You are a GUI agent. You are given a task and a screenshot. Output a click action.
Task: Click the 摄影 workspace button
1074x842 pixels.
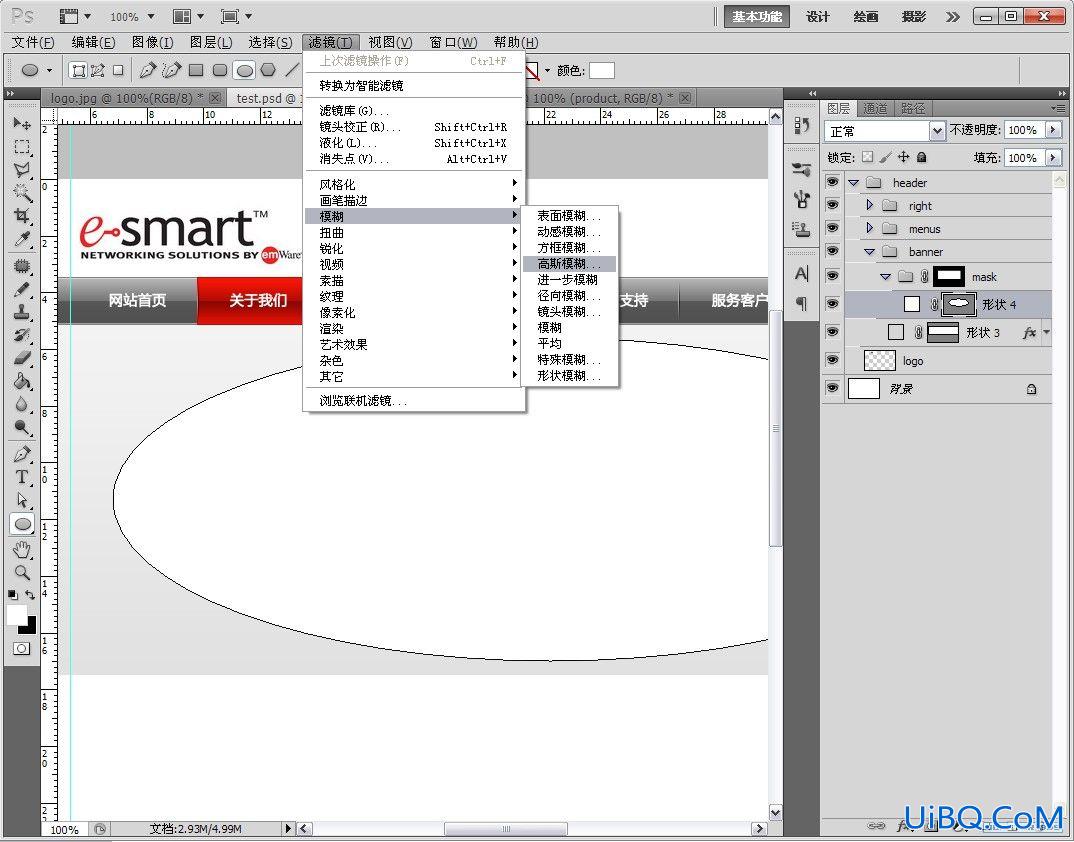(914, 16)
